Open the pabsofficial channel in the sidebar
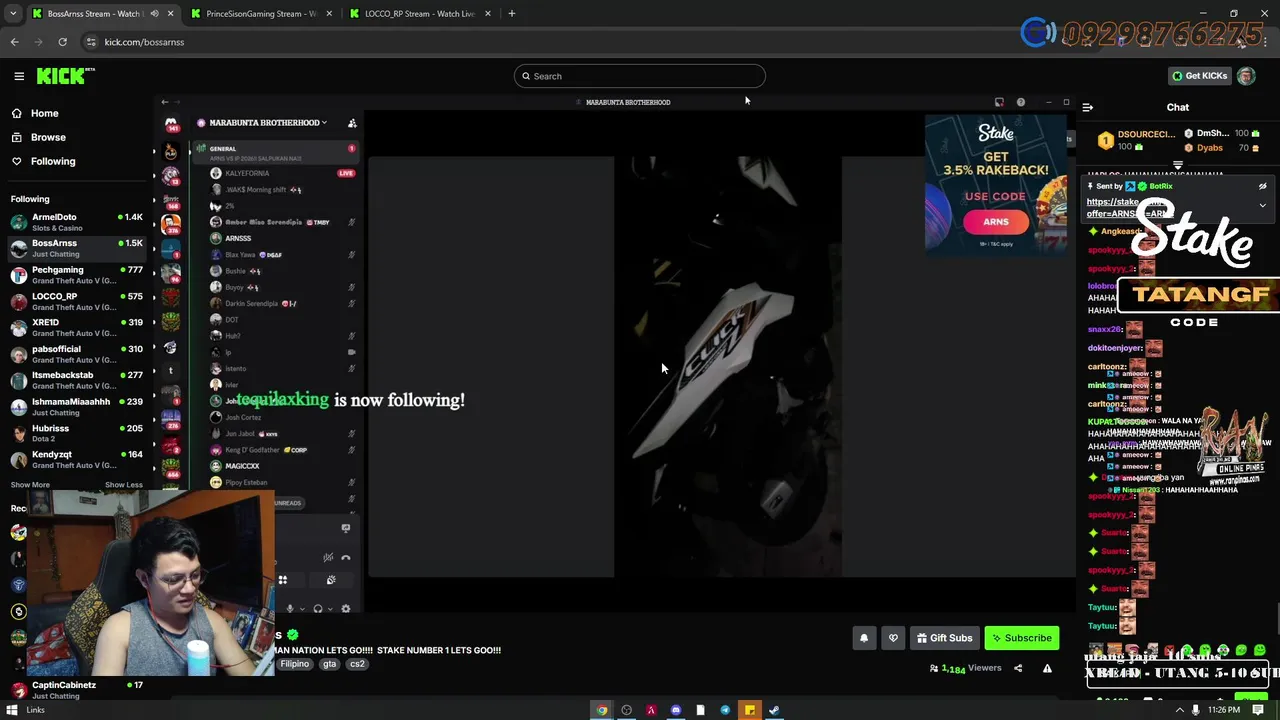The height and width of the screenshot is (720, 1280). click(x=76, y=354)
